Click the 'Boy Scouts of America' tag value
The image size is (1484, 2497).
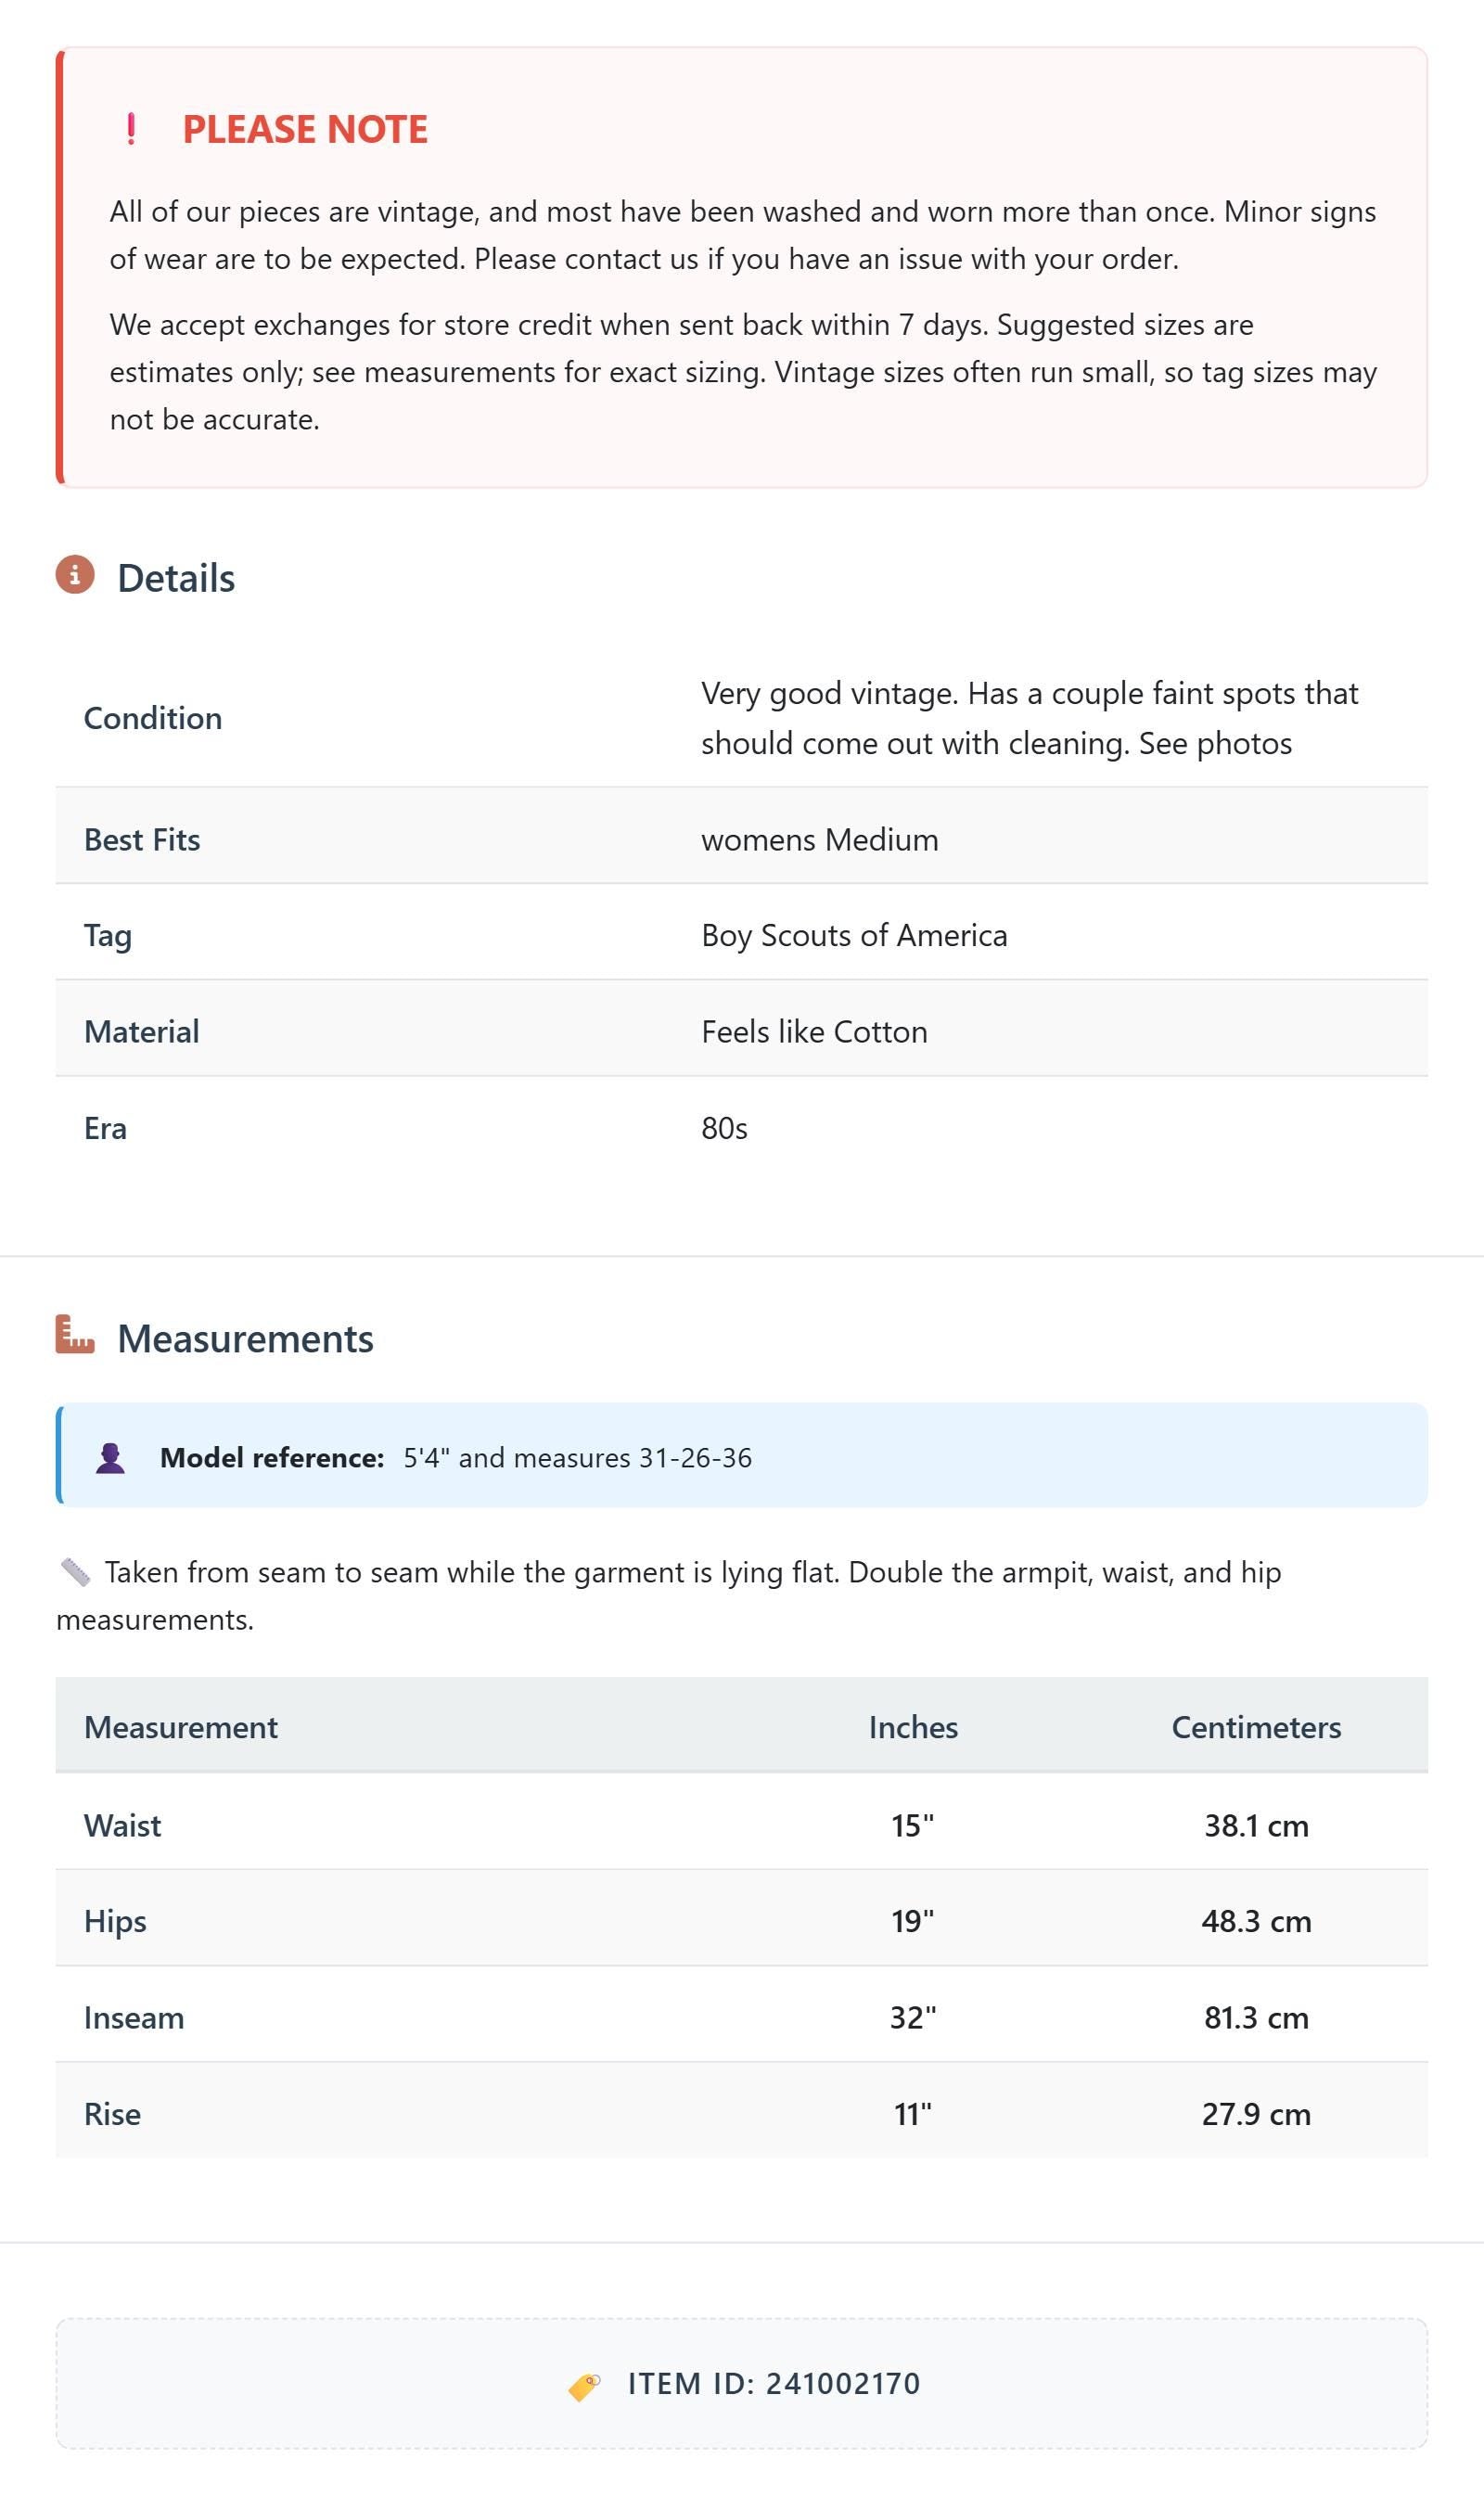pyautogui.click(x=854, y=935)
